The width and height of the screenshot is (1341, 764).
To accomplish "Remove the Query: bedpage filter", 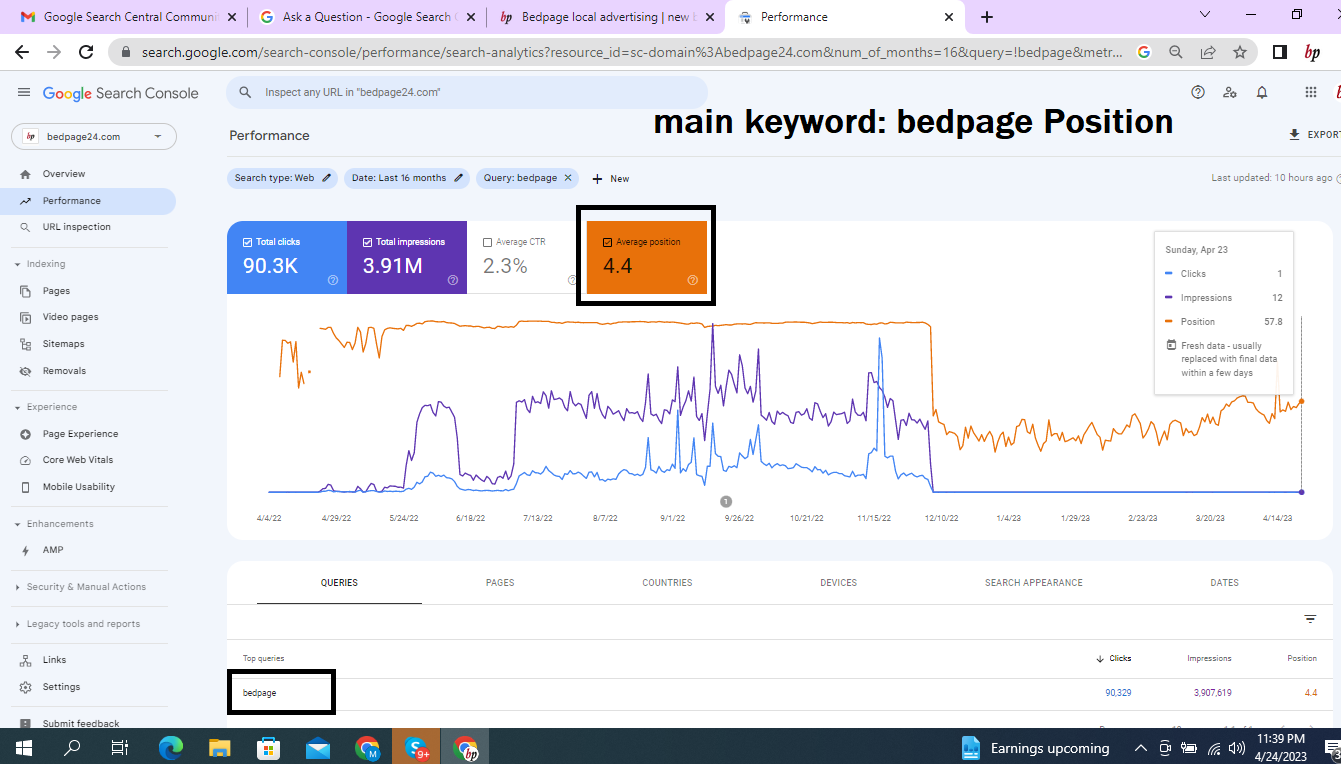I will coord(568,178).
